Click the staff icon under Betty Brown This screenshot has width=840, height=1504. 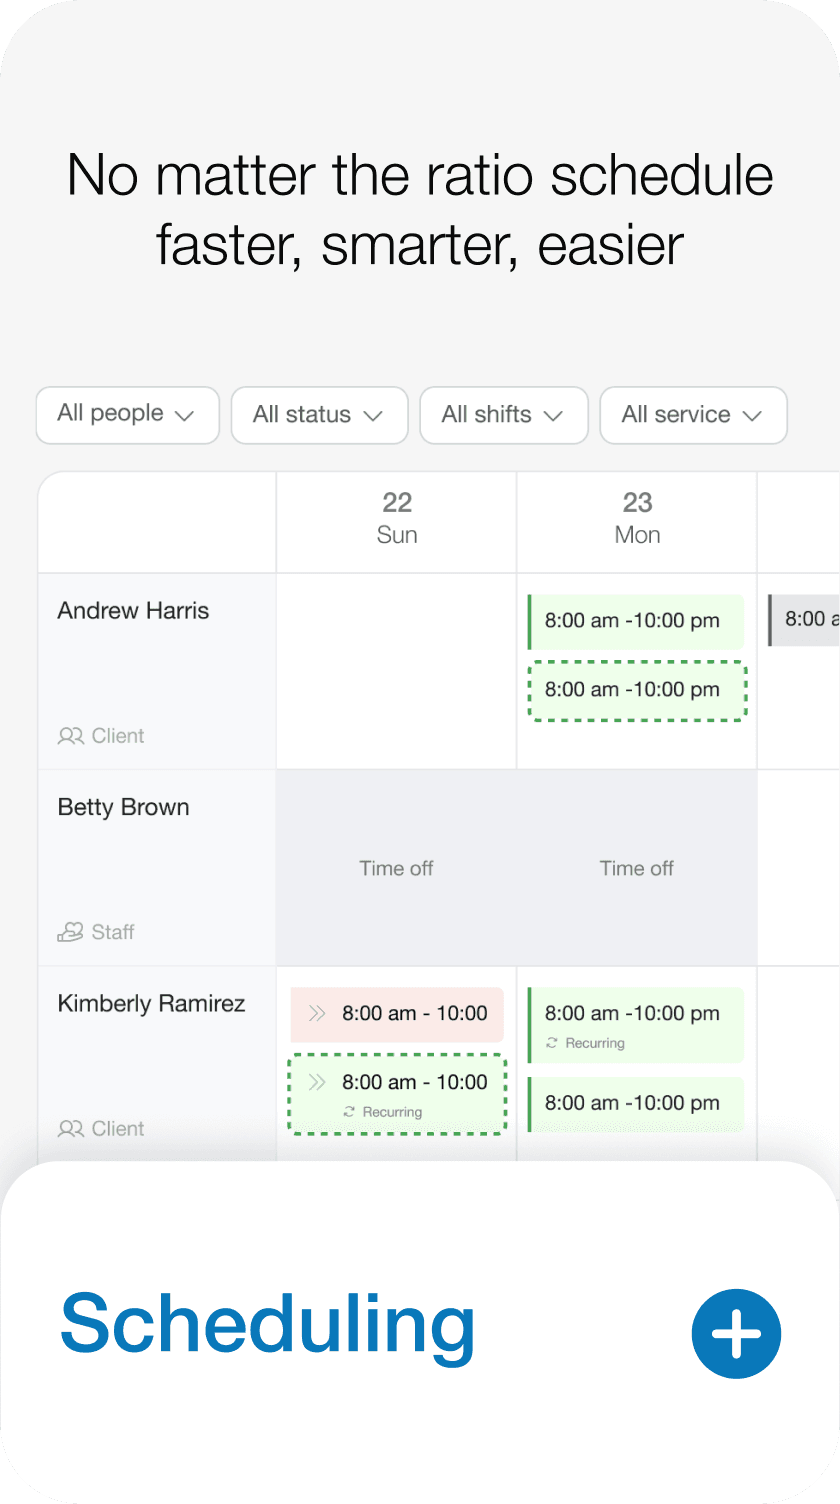coord(70,932)
